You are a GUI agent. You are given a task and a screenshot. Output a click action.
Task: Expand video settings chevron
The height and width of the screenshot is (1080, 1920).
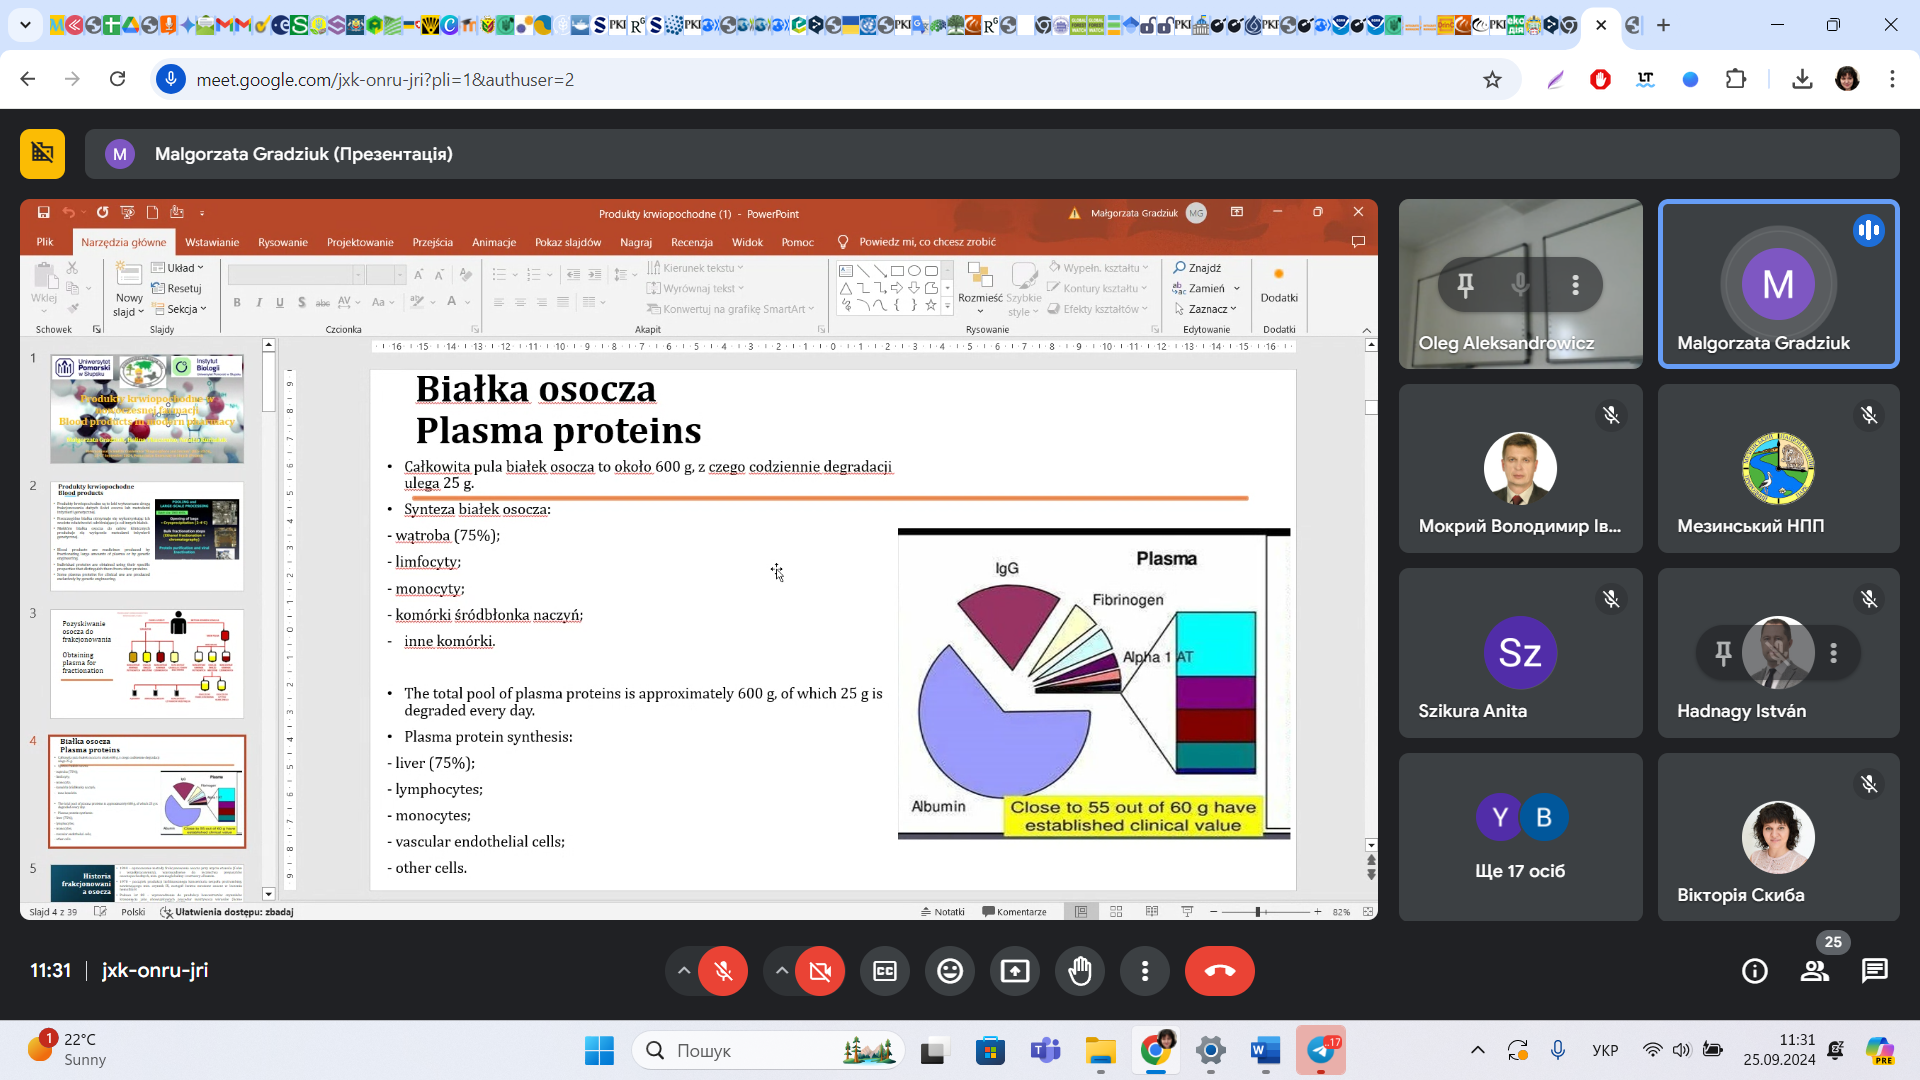pyautogui.click(x=782, y=971)
